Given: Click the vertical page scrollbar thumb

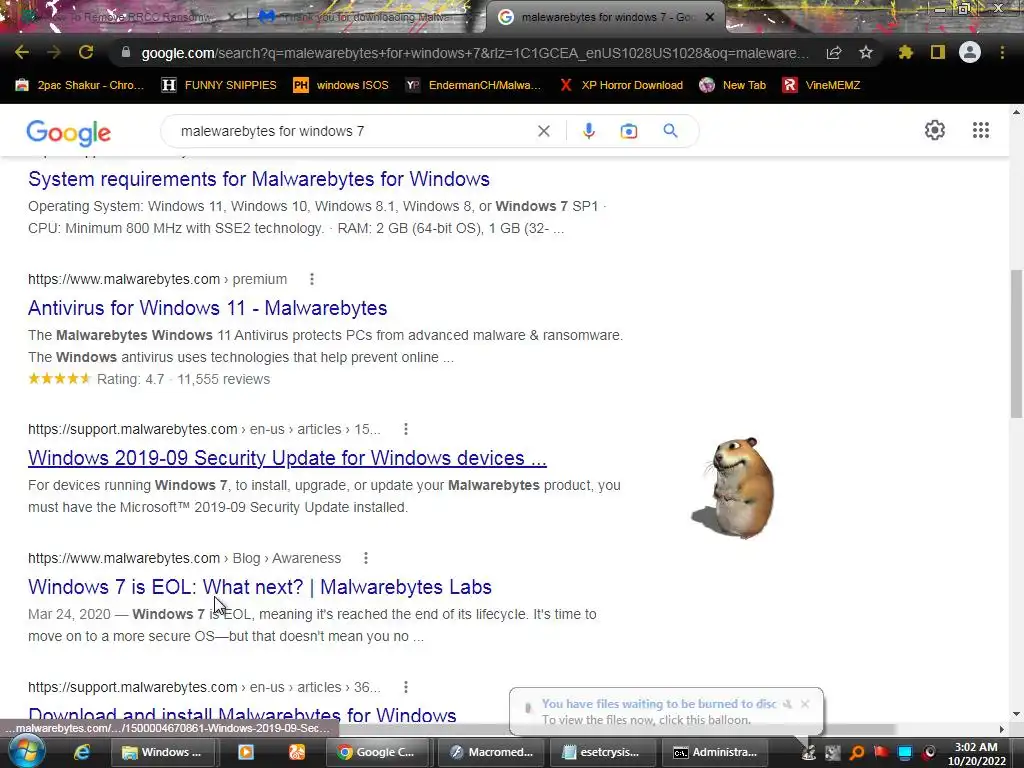Looking at the screenshot, I should click(1016, 344).
